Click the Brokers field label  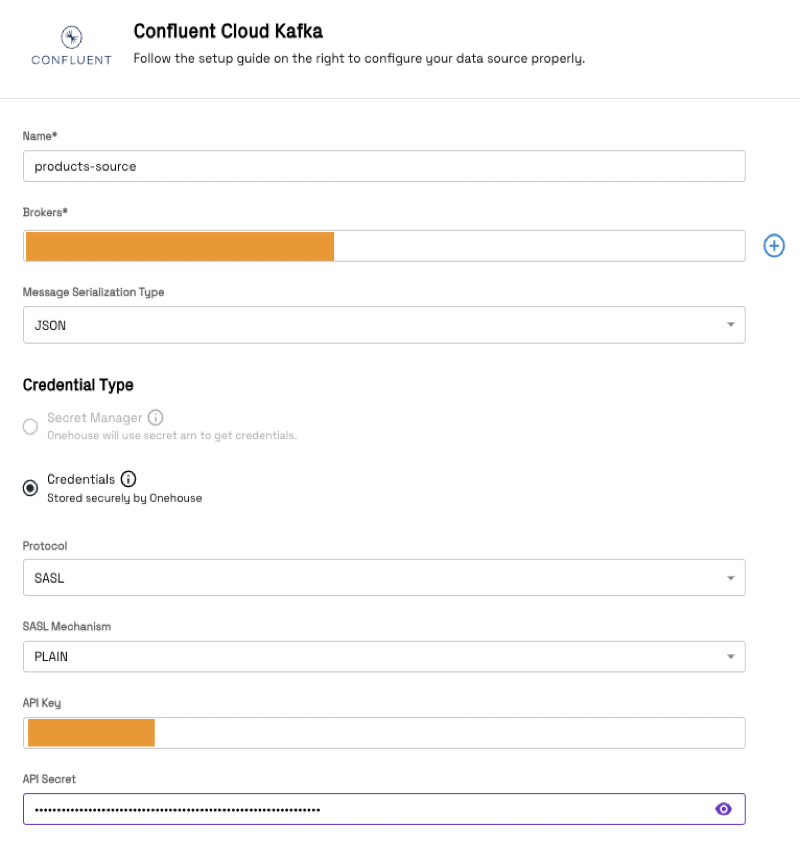(45, 212)
